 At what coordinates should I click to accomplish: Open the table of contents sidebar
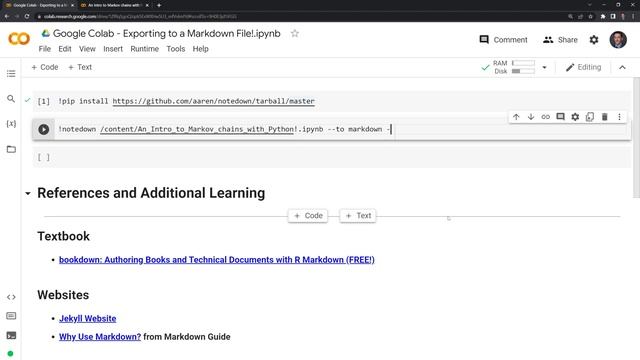click(11, 73)
